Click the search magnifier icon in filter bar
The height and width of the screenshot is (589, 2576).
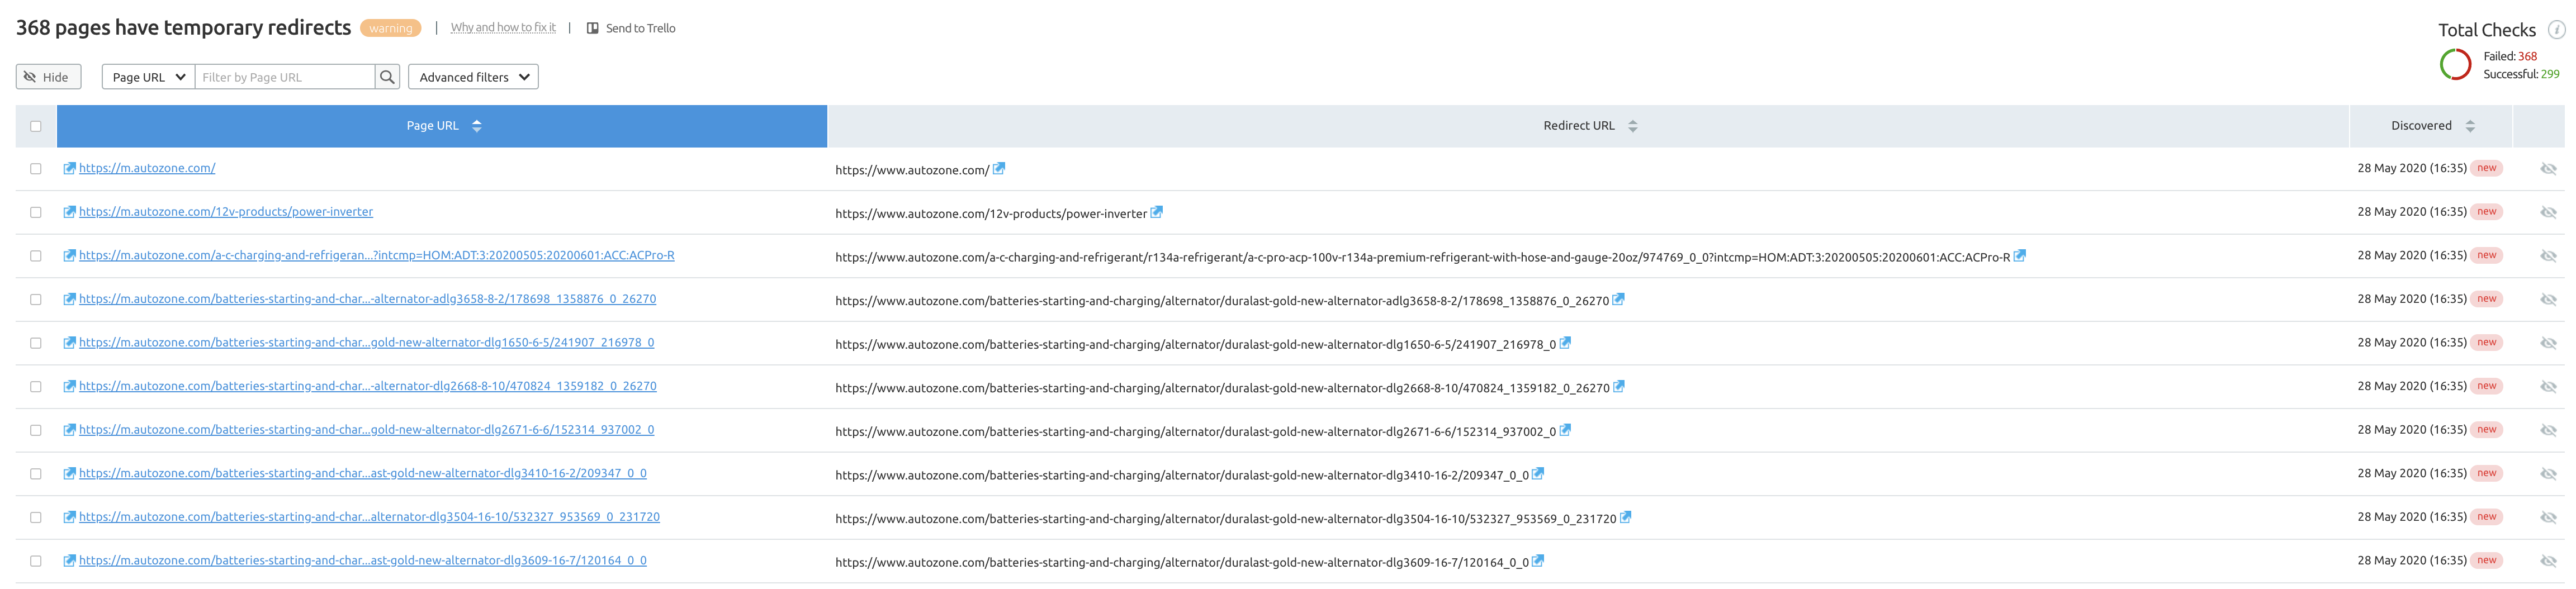click(x=387, y=77)
